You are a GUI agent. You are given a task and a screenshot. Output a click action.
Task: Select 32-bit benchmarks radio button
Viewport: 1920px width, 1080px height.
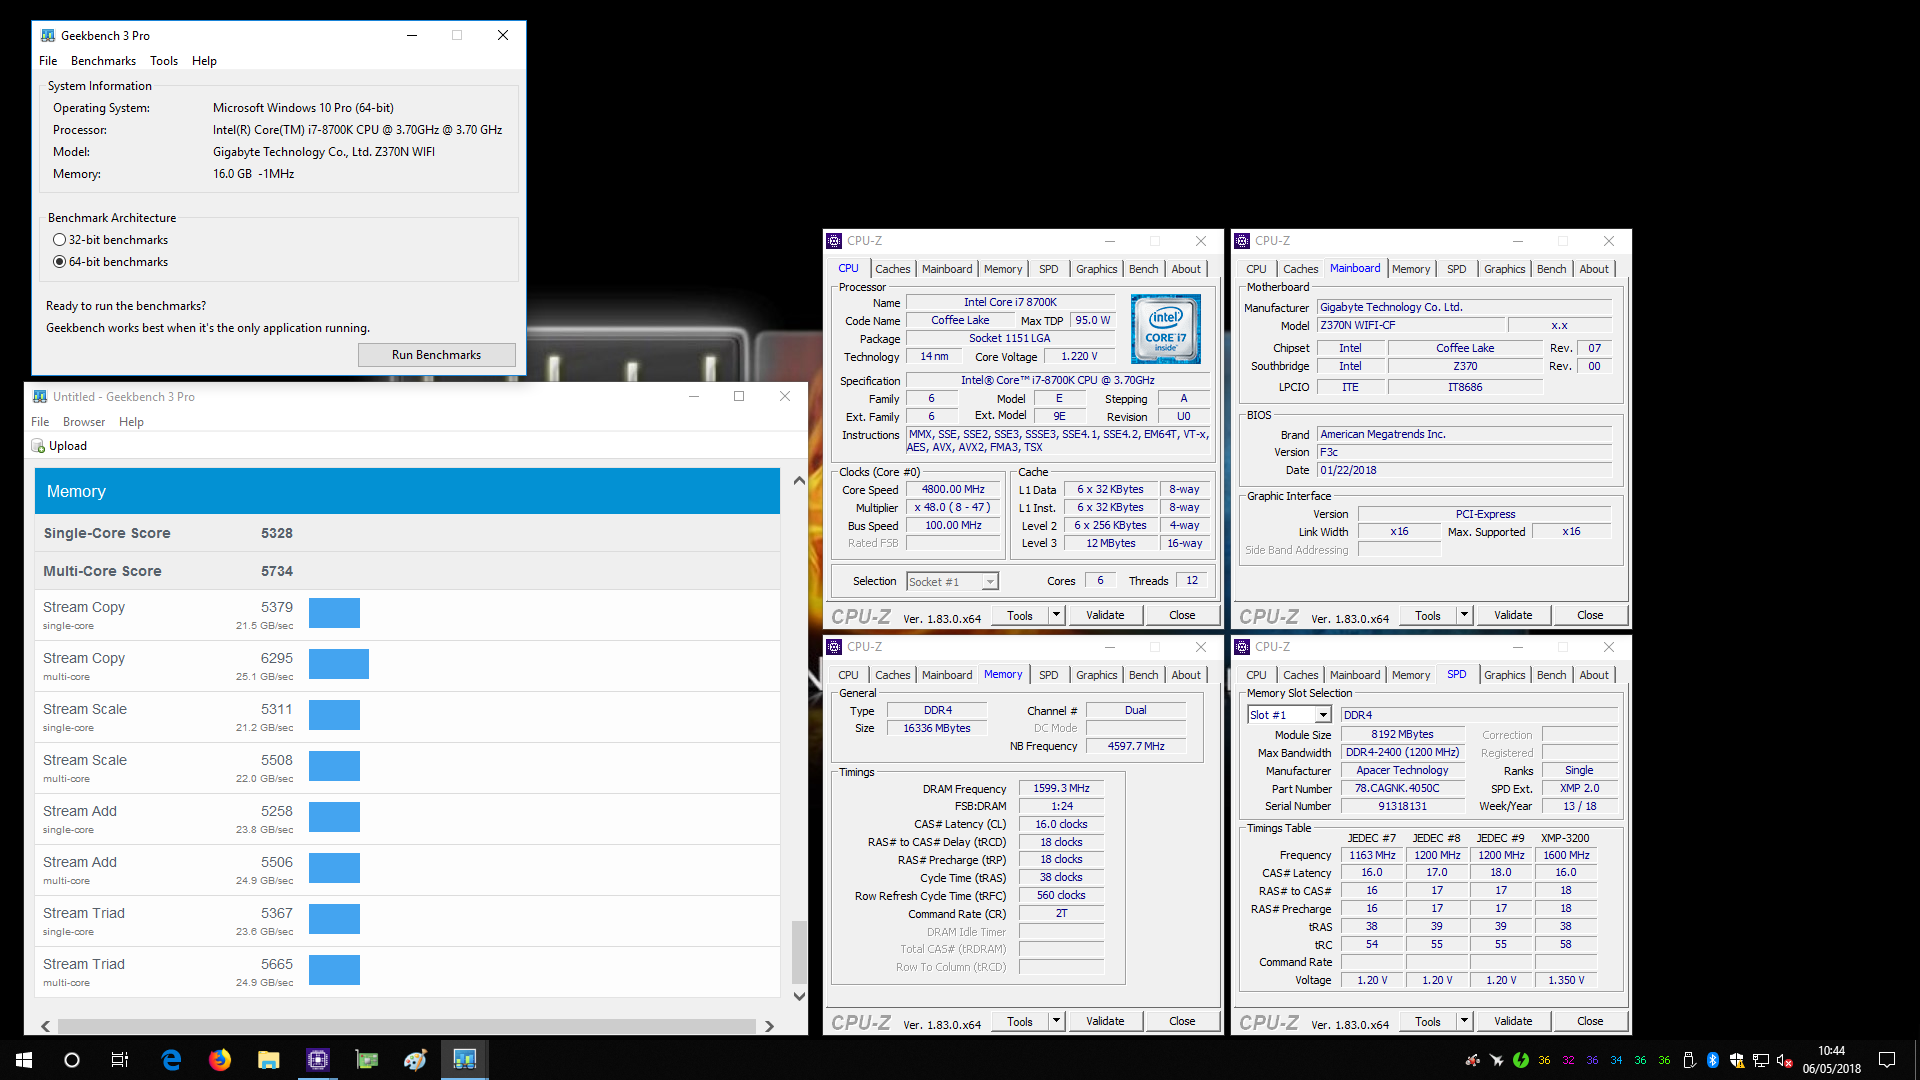click(x=60, y=240)
